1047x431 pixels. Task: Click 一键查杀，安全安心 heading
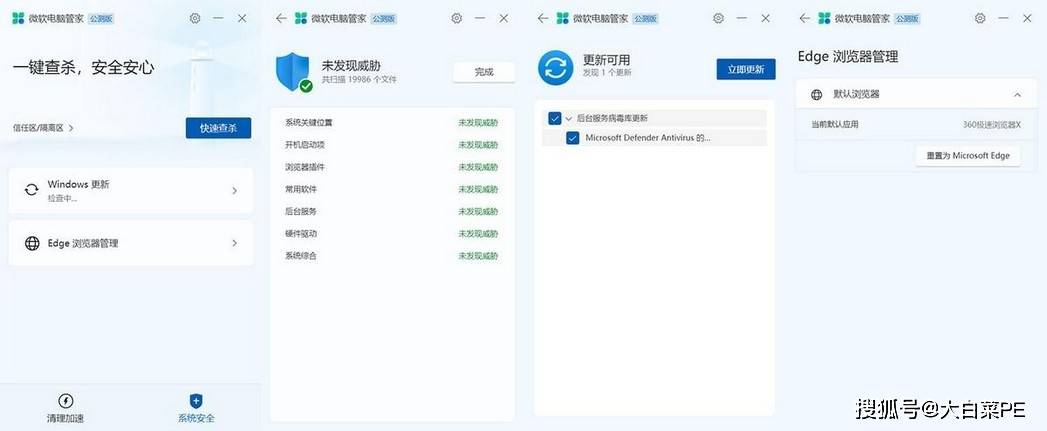[83, 67]
